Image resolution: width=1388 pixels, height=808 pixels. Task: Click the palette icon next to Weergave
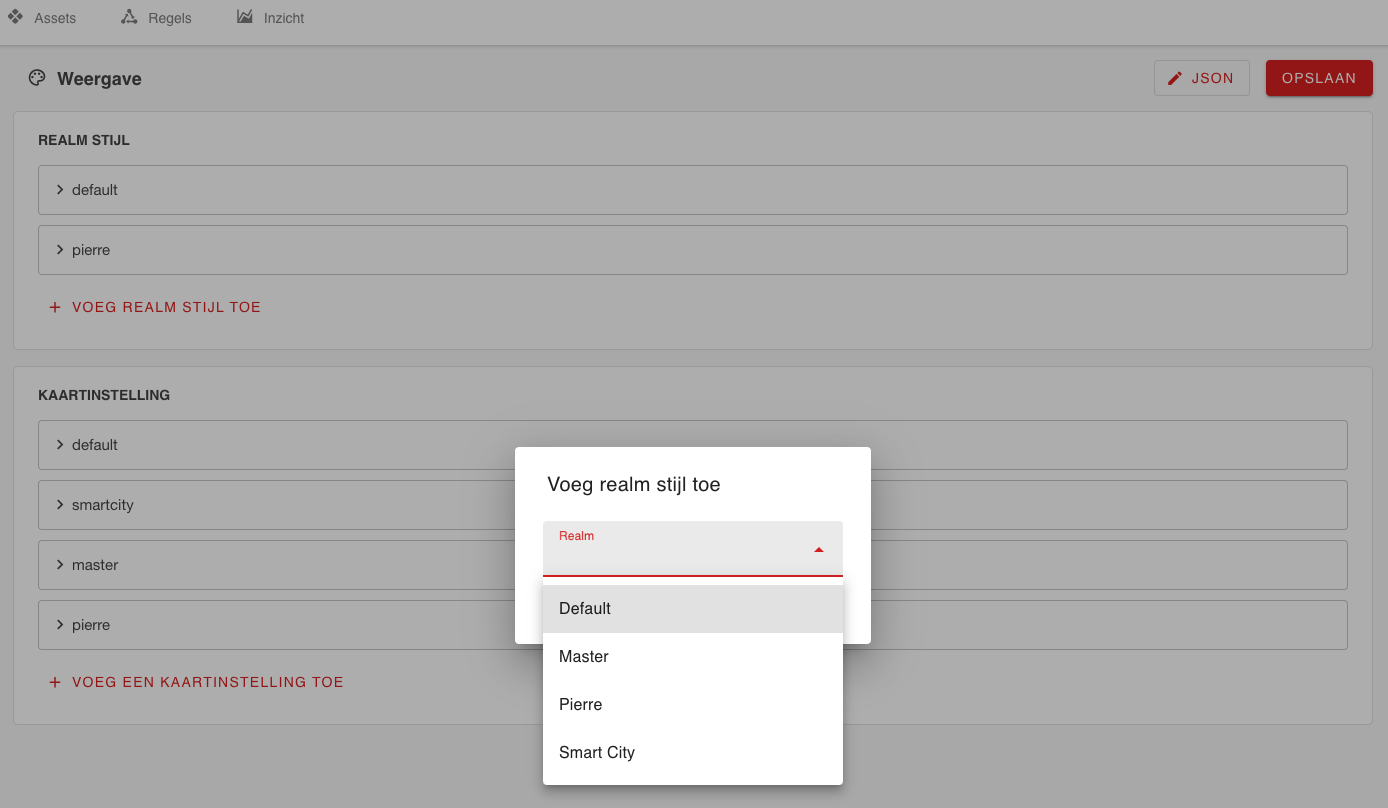pos(37,78)
